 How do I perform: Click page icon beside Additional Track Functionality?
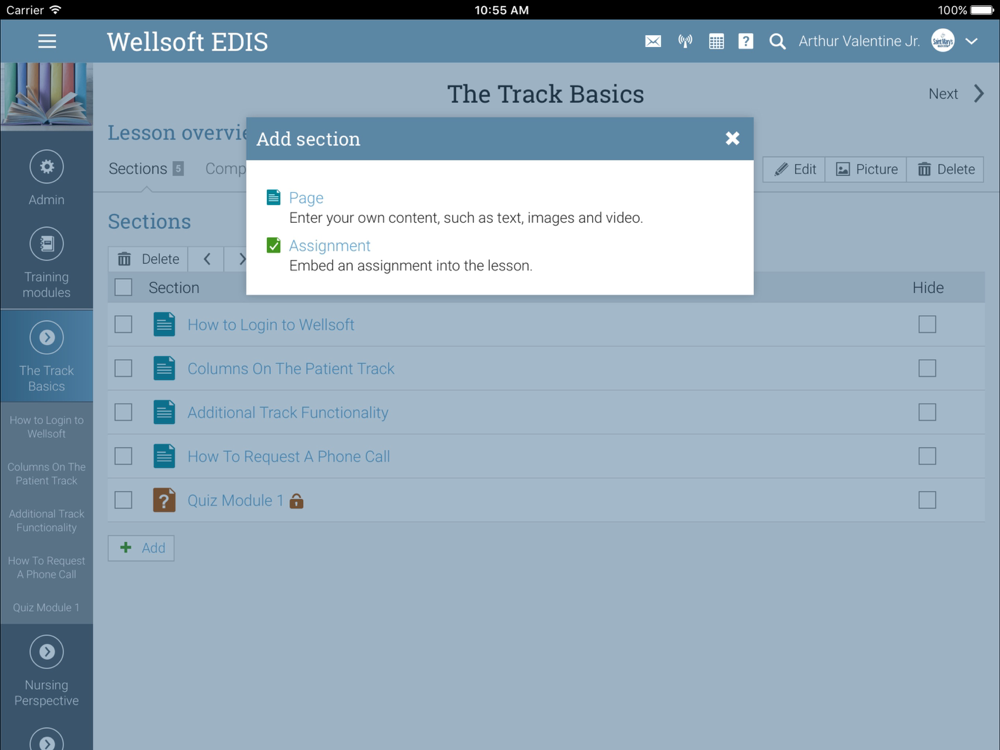coord(164,413)
